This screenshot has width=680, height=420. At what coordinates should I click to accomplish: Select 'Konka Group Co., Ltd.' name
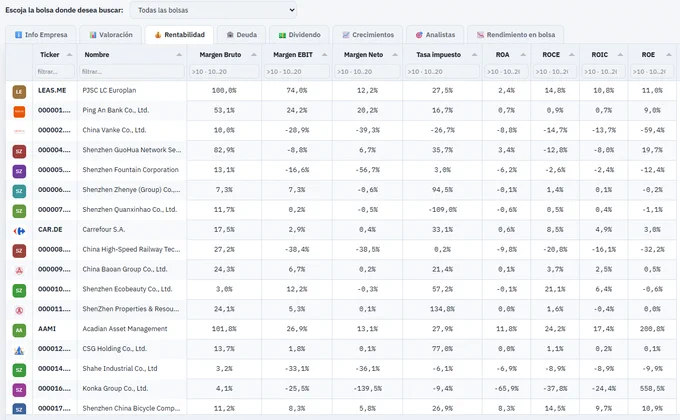point(115,388)
